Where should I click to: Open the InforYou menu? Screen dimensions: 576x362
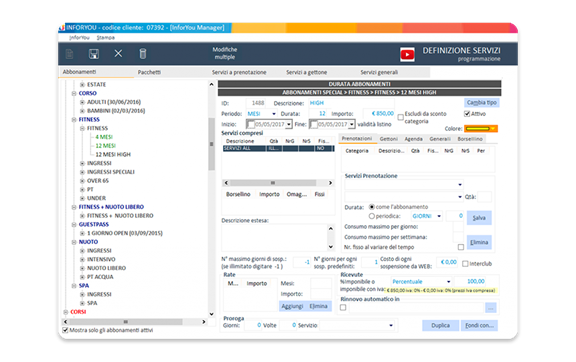[79, 37]
